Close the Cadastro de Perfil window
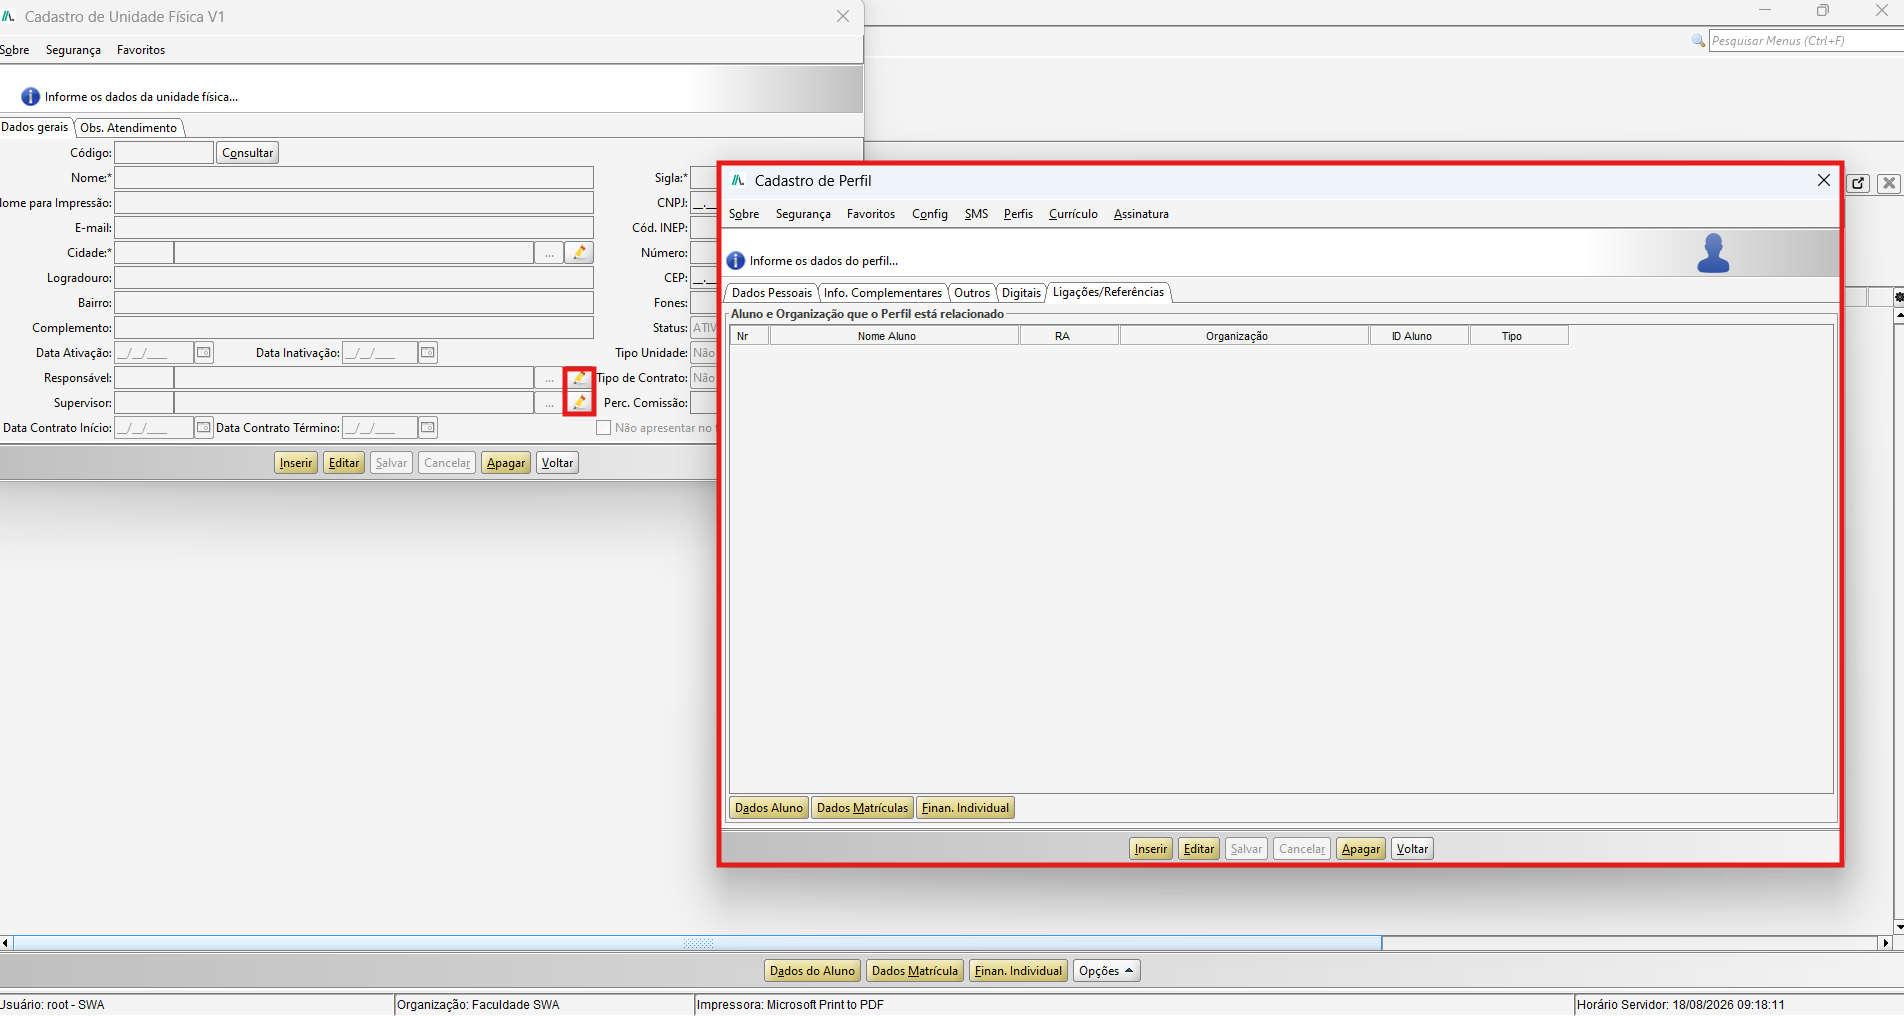The height and width of the screenshot is (1016, 1904). pyautogui.click(x=1824, y=180)
